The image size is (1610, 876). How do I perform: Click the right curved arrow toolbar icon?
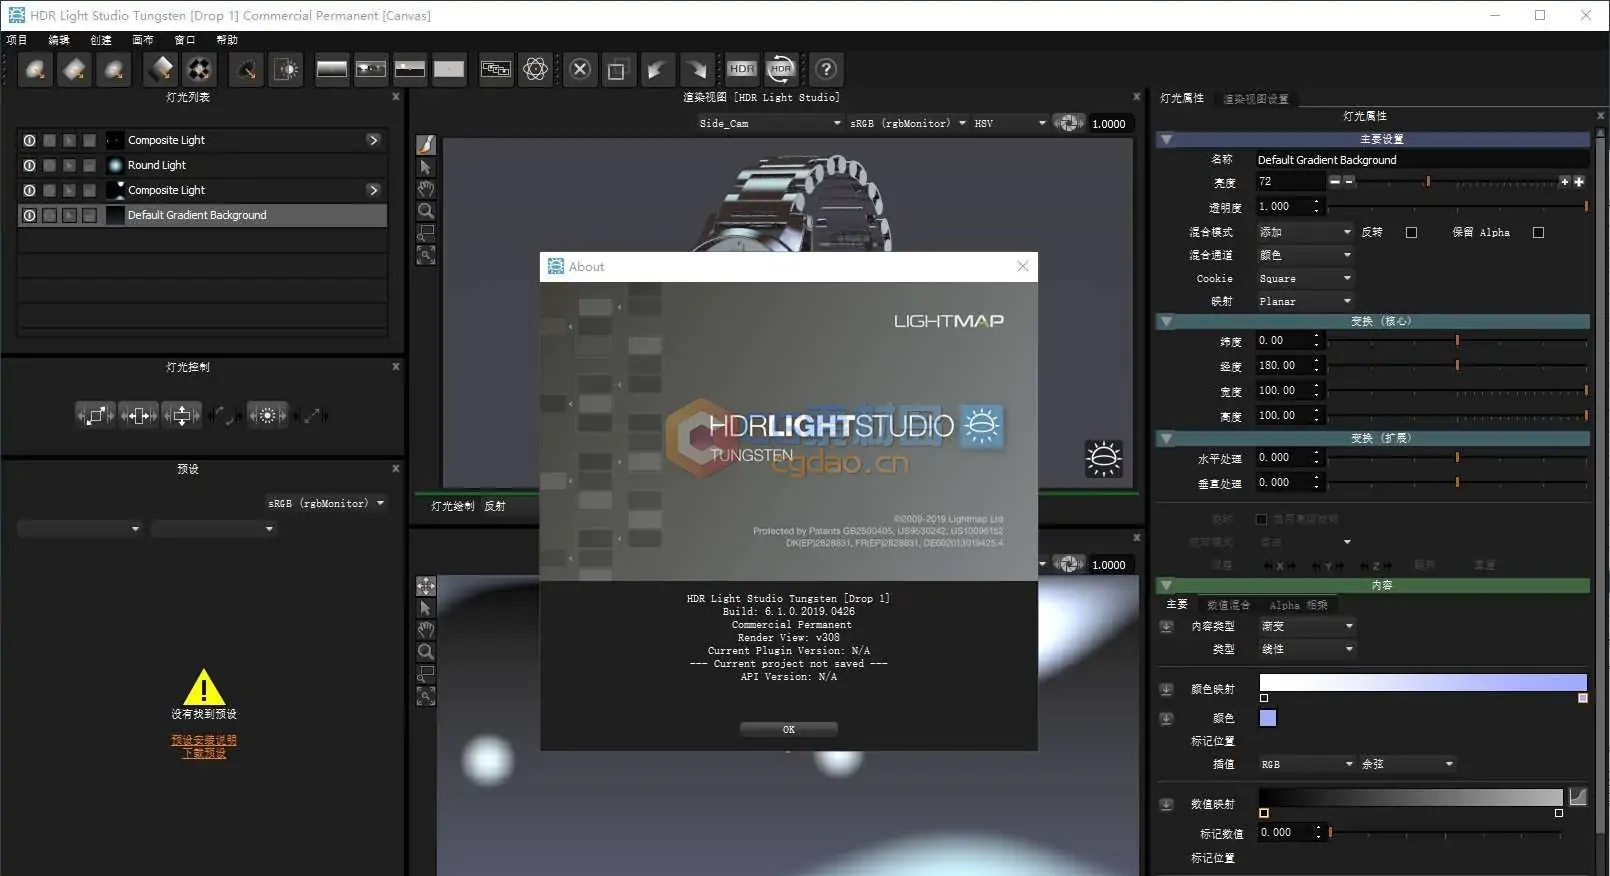(x=696, y=69)
